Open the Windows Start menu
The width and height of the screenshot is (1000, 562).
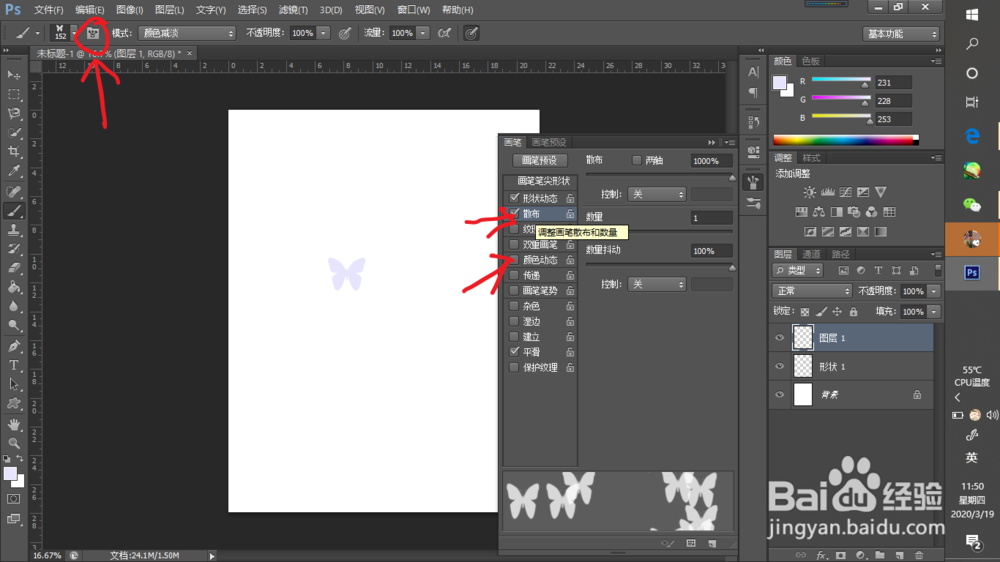coord(972,14)
